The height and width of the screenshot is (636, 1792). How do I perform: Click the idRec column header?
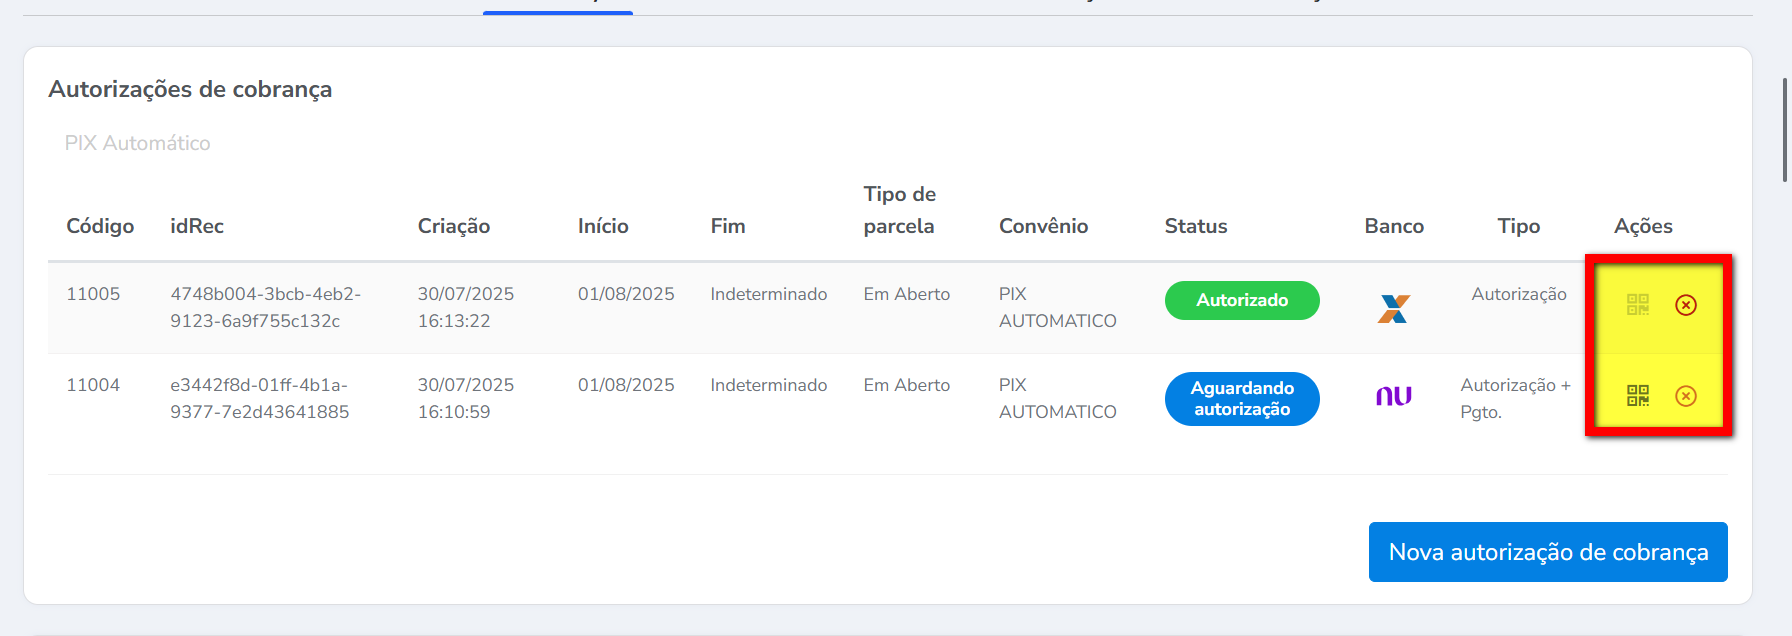[197, 226]
